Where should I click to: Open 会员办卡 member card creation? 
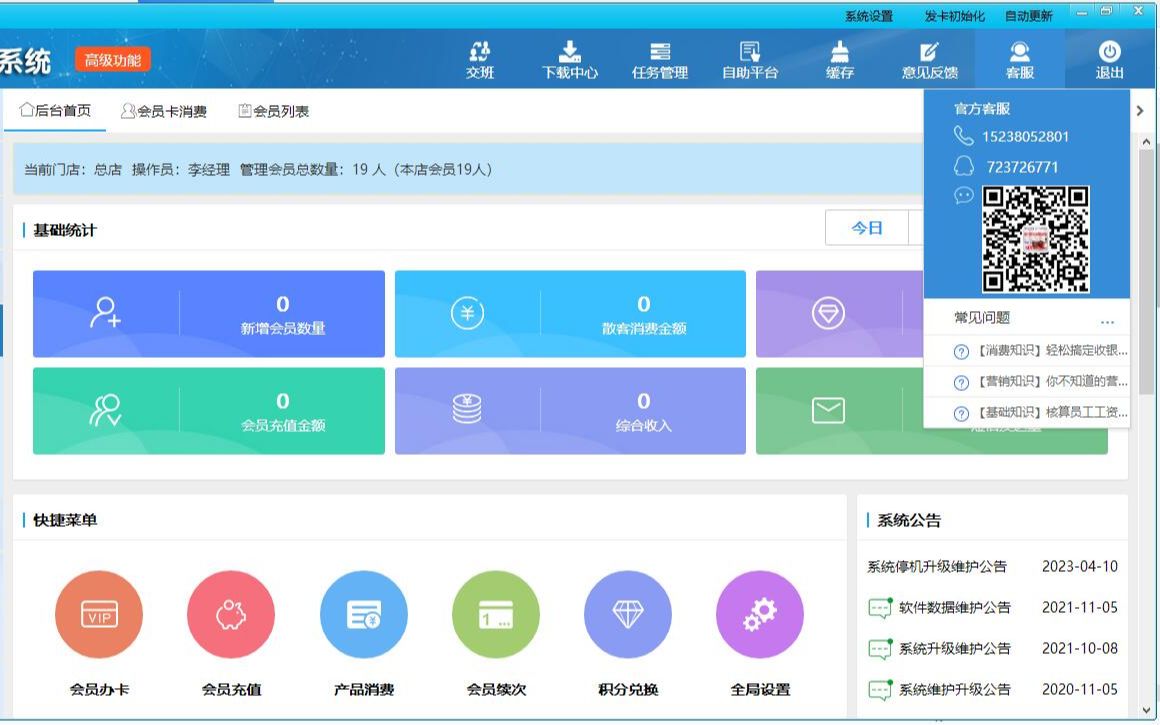(98, 615)
